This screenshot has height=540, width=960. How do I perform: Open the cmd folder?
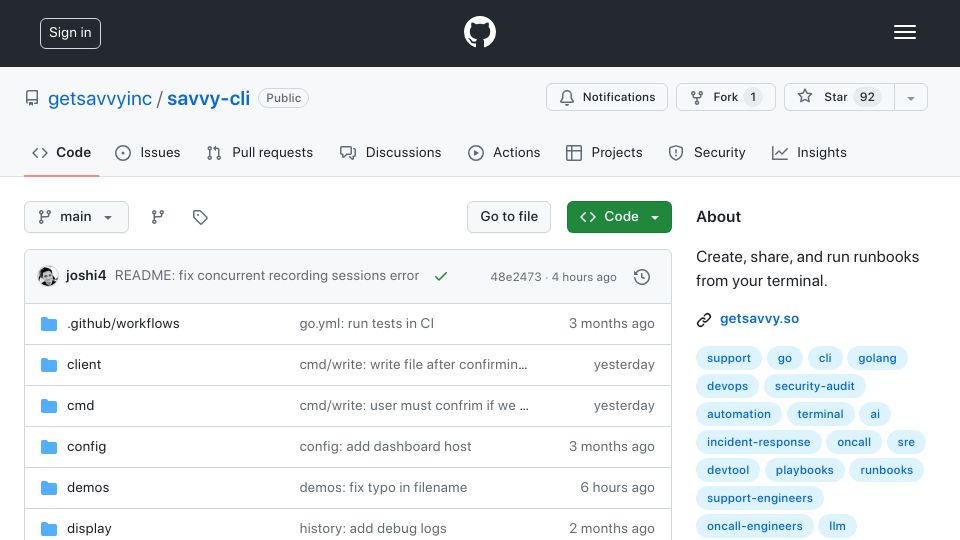click(x=80, y=405)
